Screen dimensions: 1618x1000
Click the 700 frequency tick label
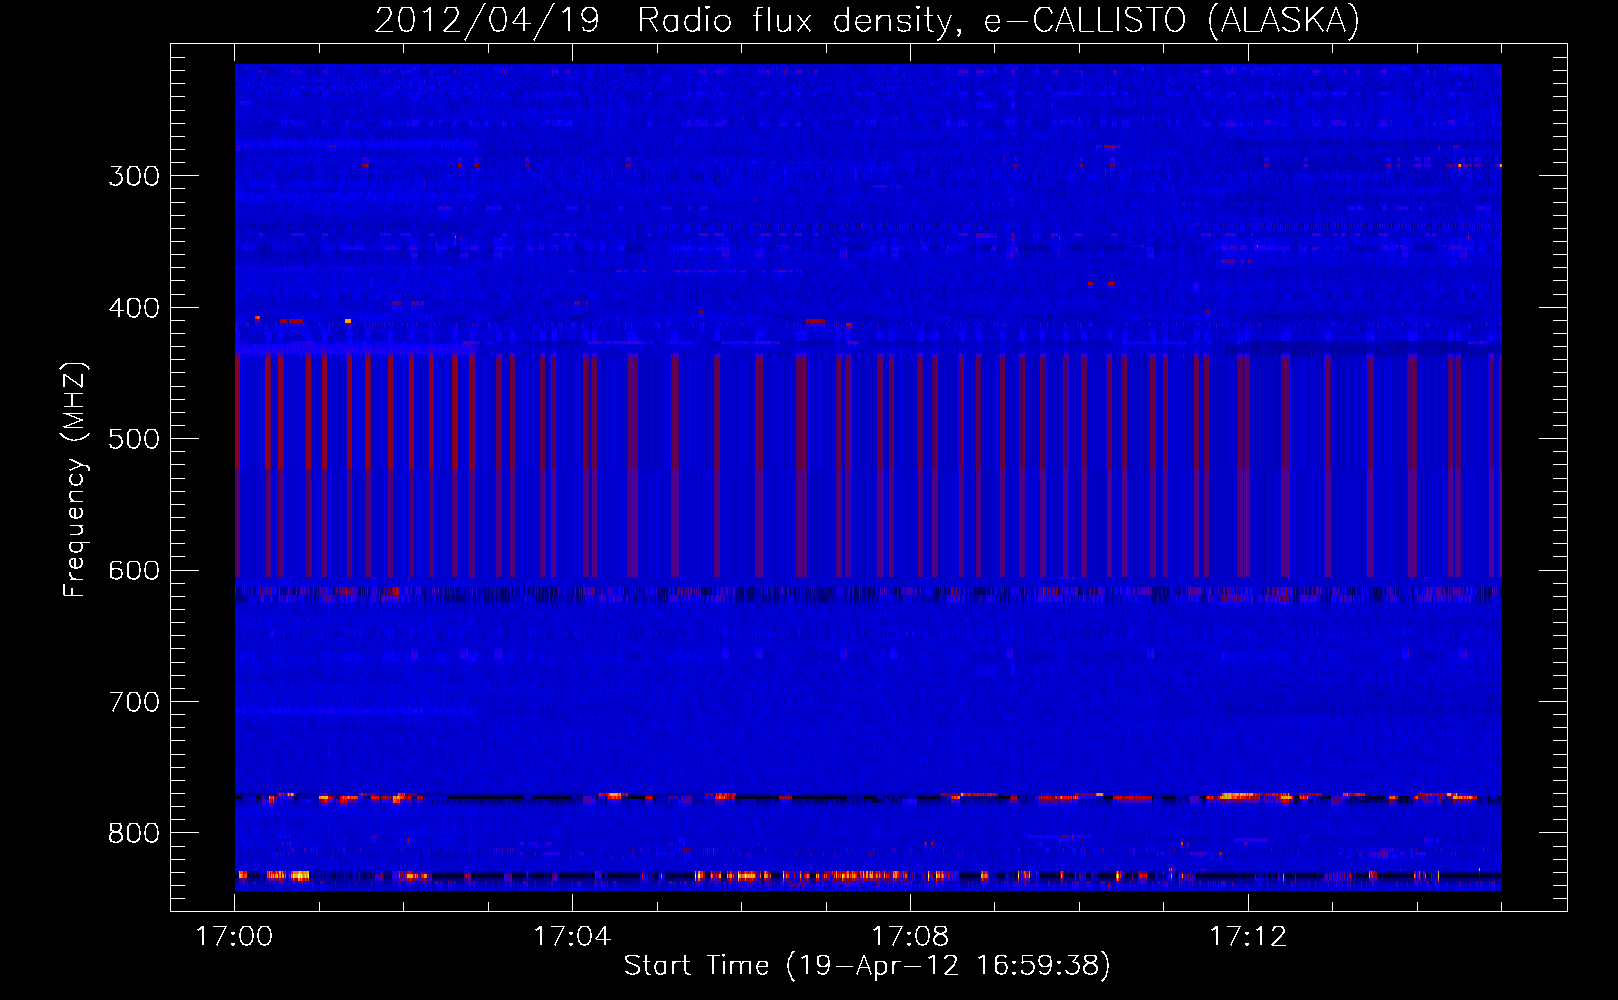(134, 702)
